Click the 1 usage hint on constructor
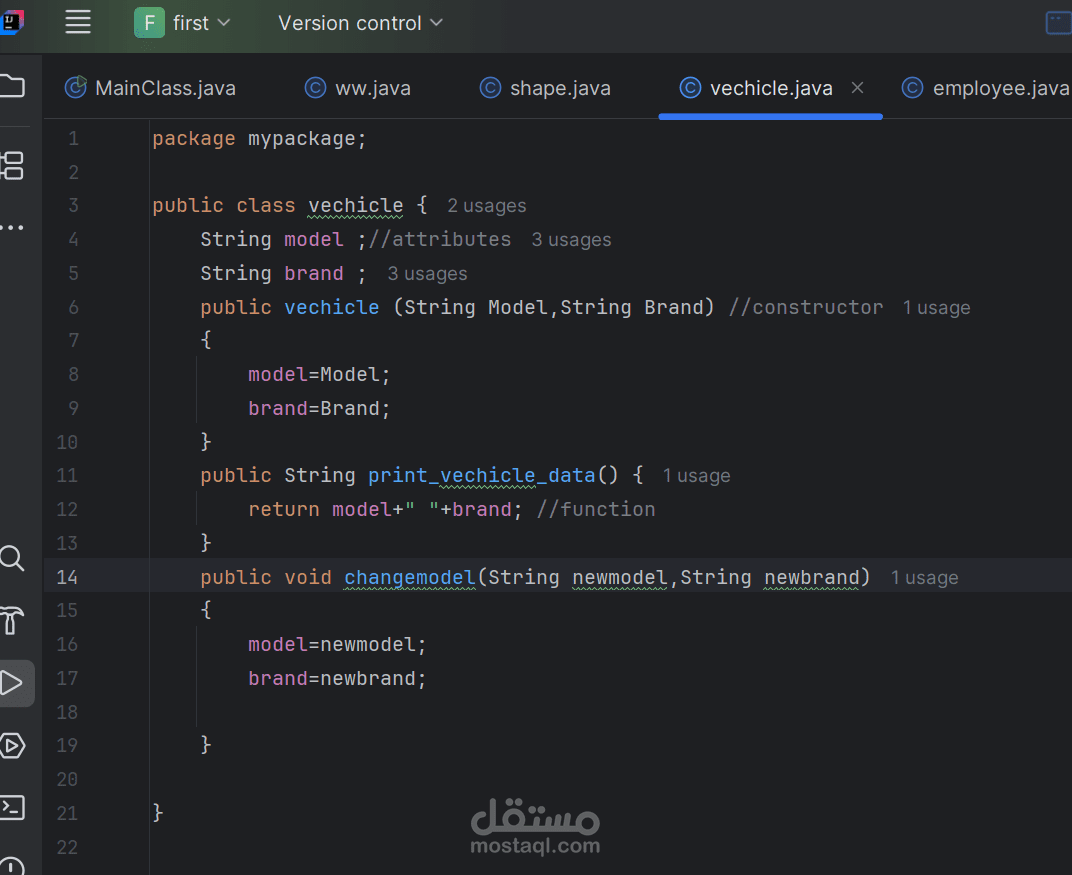 click(936, 308)
